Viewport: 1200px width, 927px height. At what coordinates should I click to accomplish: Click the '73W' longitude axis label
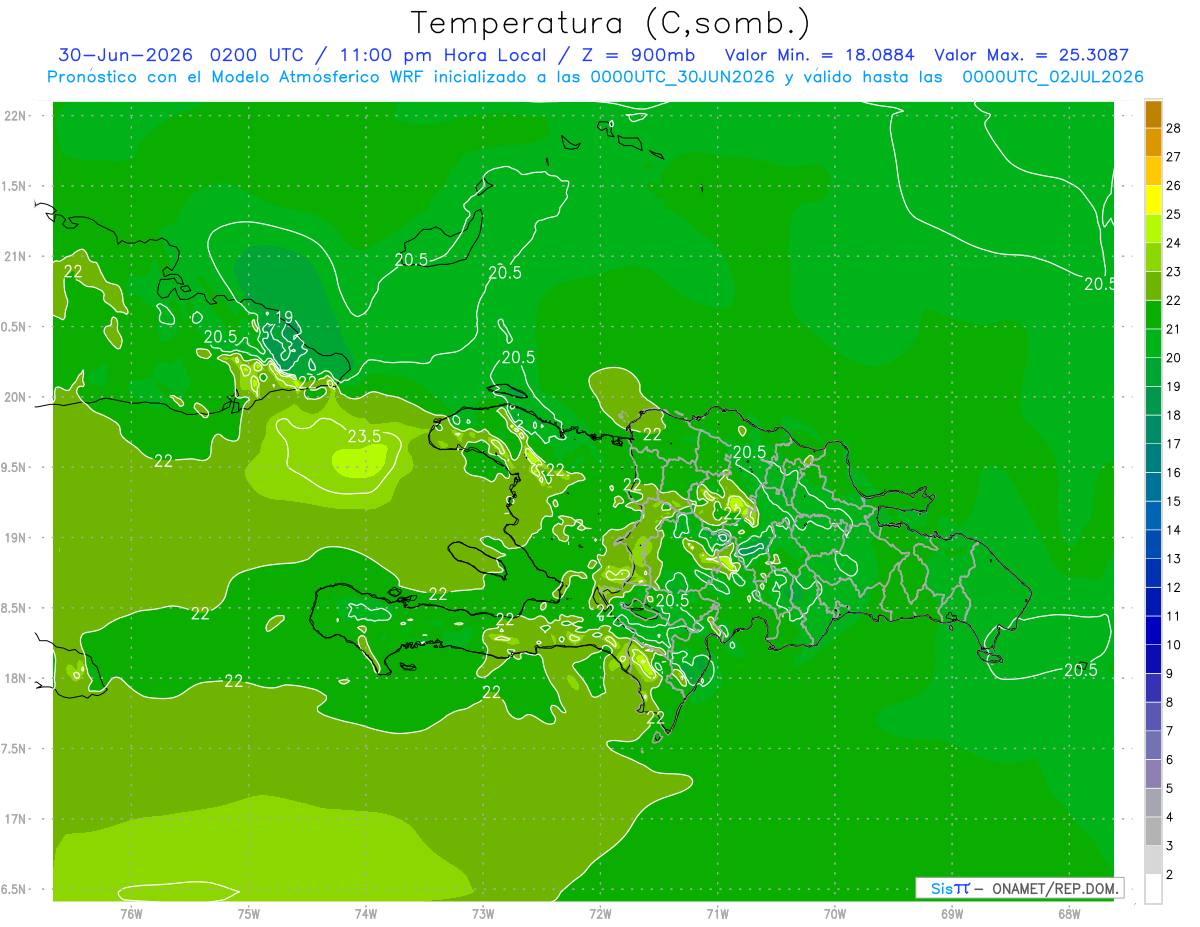point(483,913)
